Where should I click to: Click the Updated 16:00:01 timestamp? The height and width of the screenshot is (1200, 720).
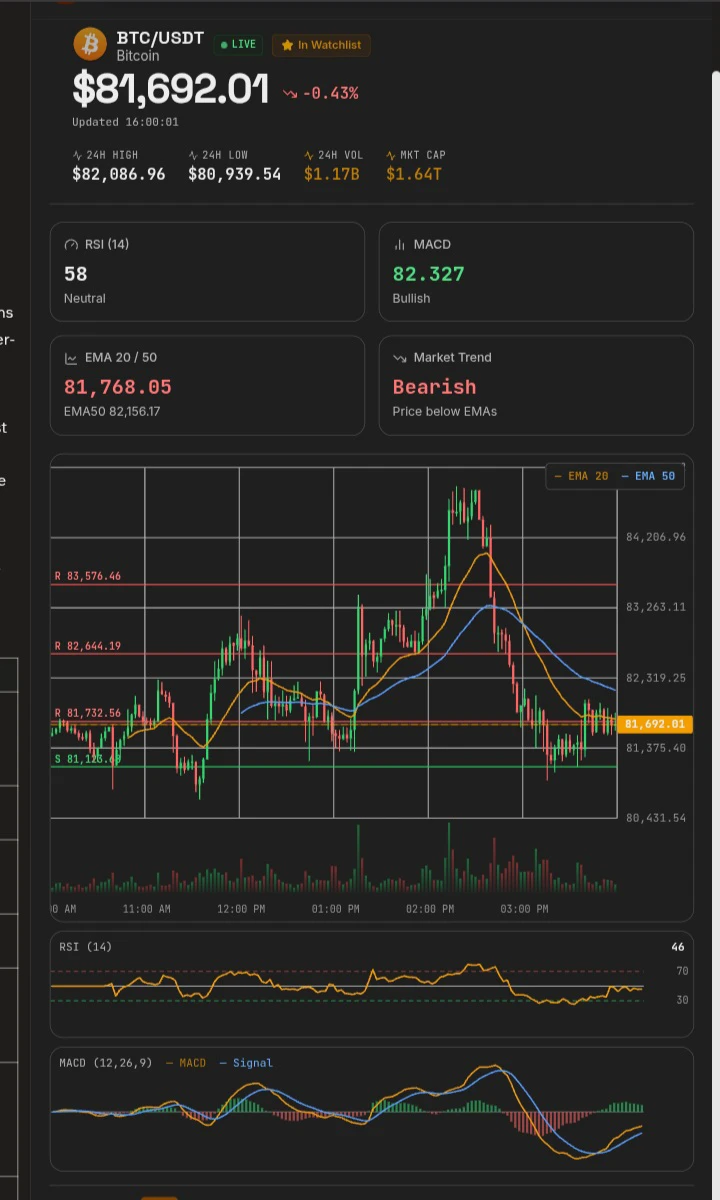[125, 122]
